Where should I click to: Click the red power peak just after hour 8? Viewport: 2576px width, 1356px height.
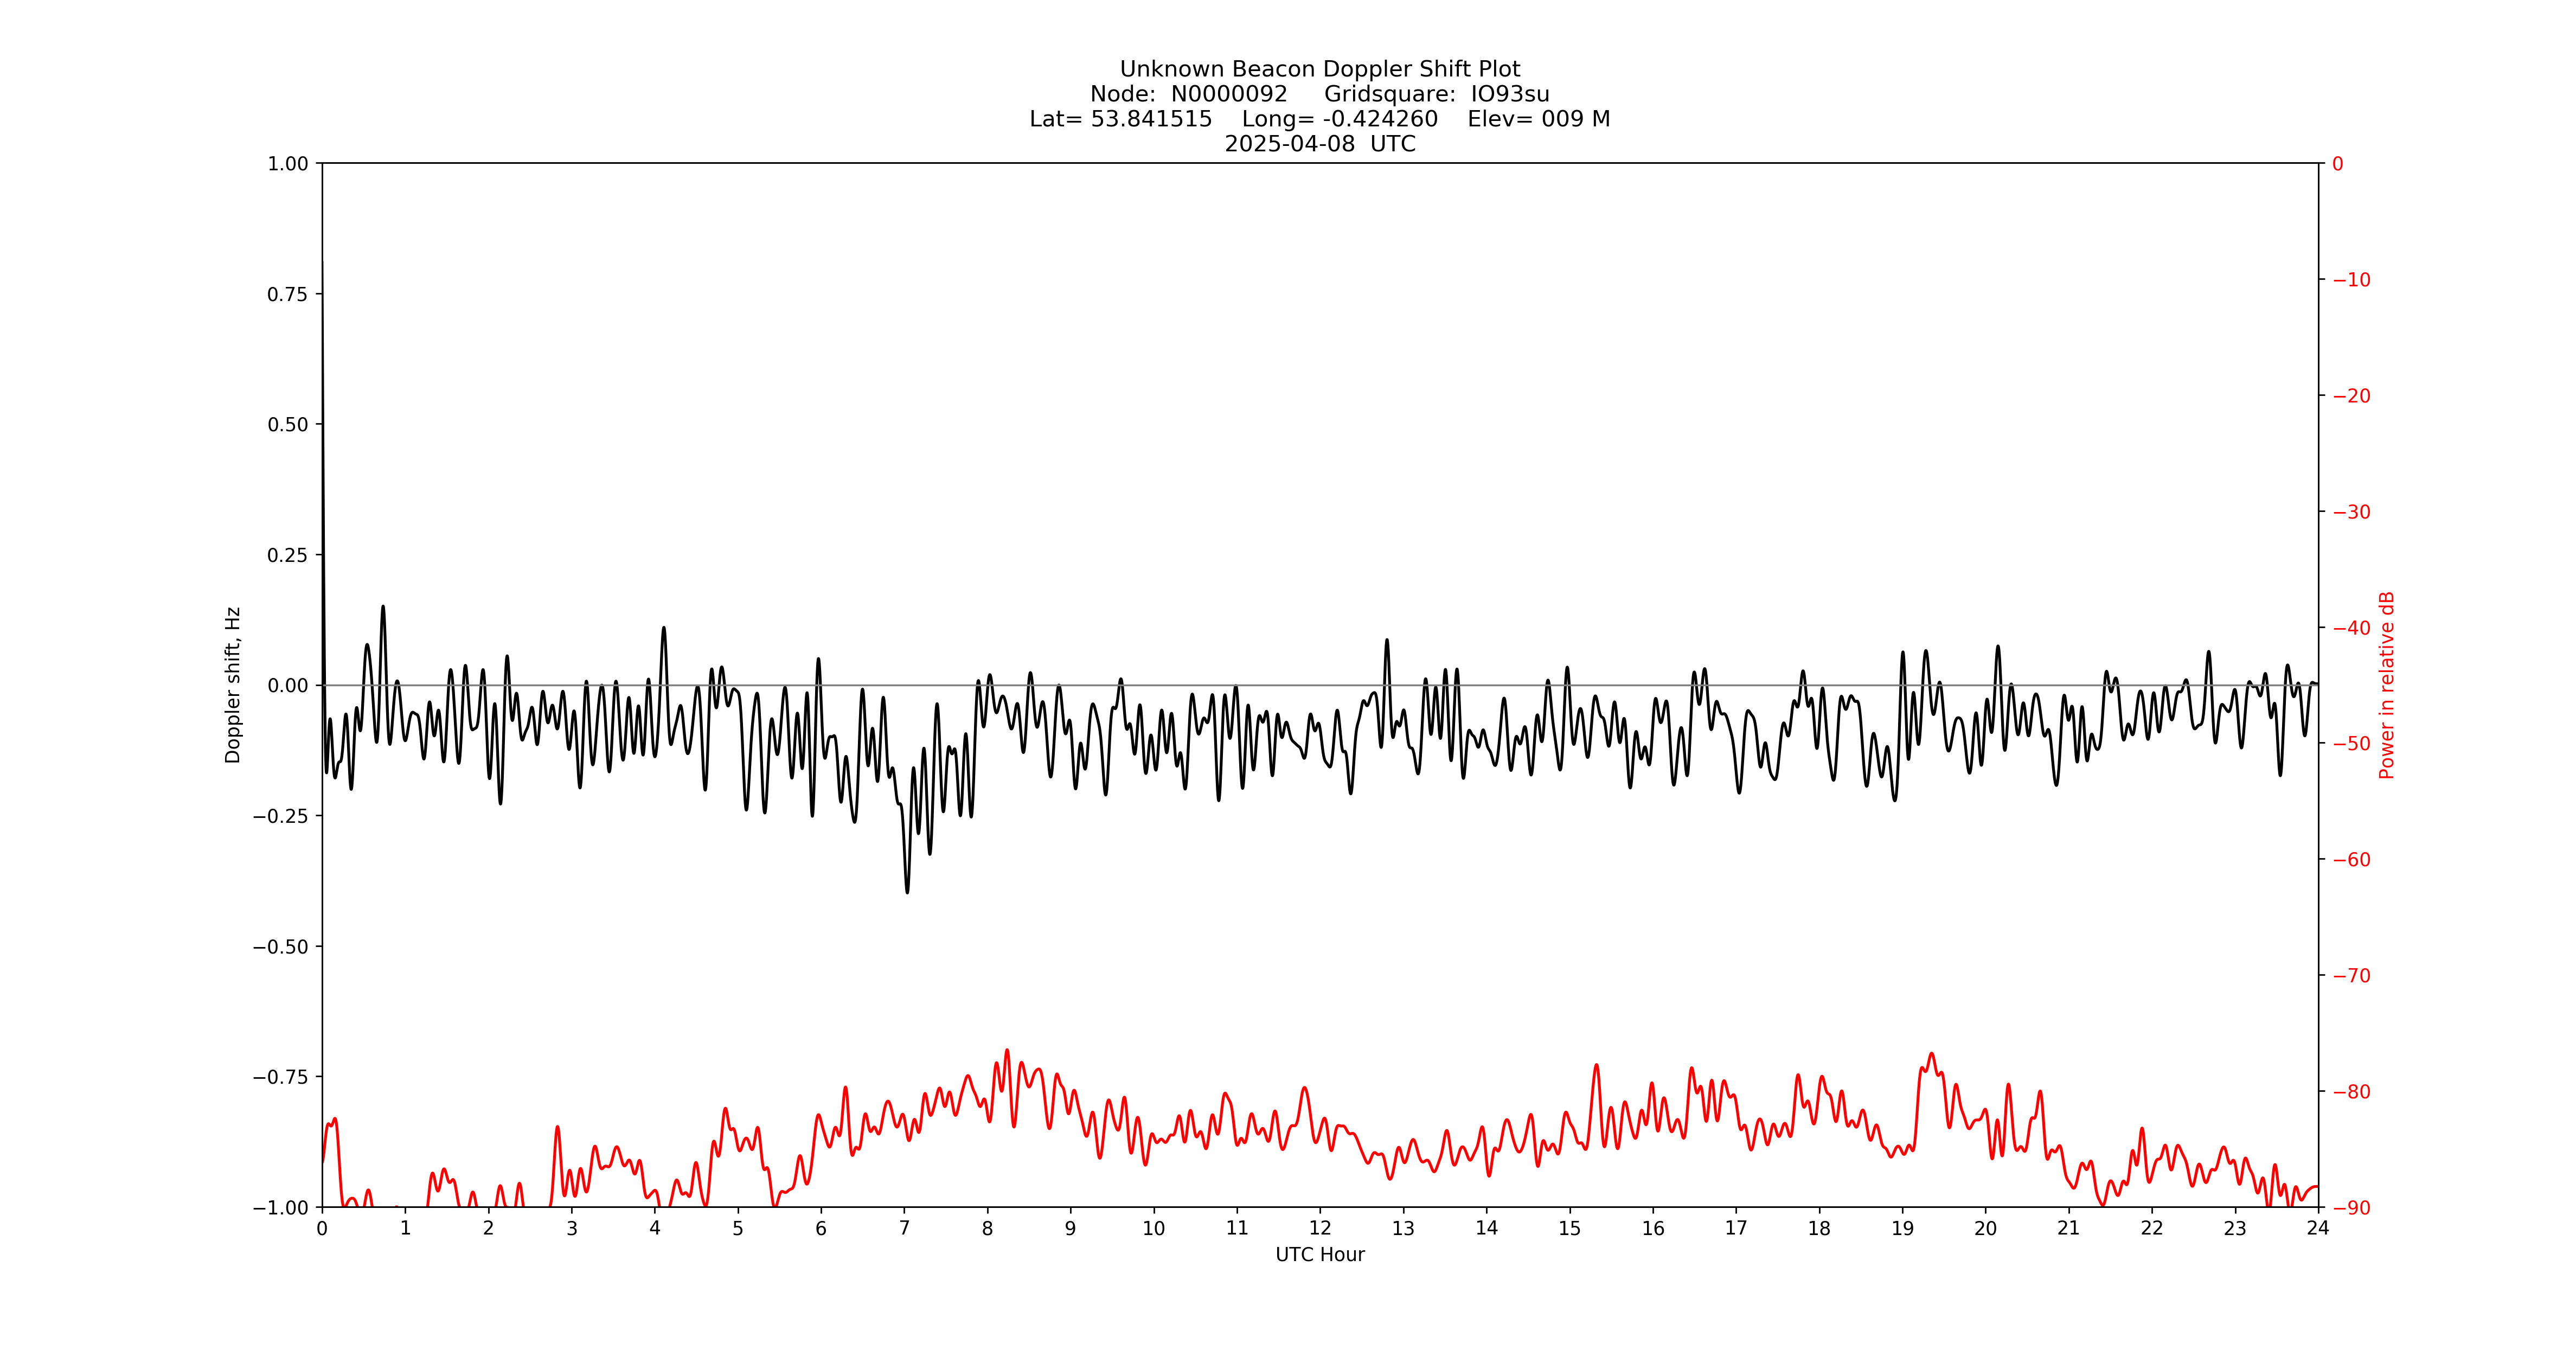(1007, 1052)
